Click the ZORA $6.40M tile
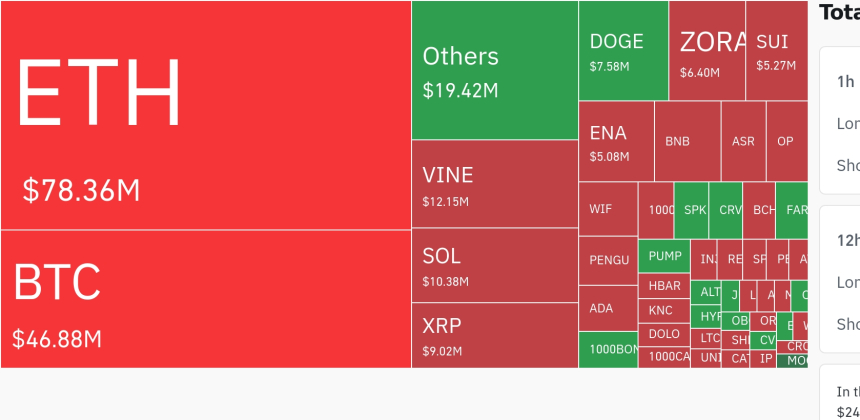 pyautogui.click(x=707, y=50)
